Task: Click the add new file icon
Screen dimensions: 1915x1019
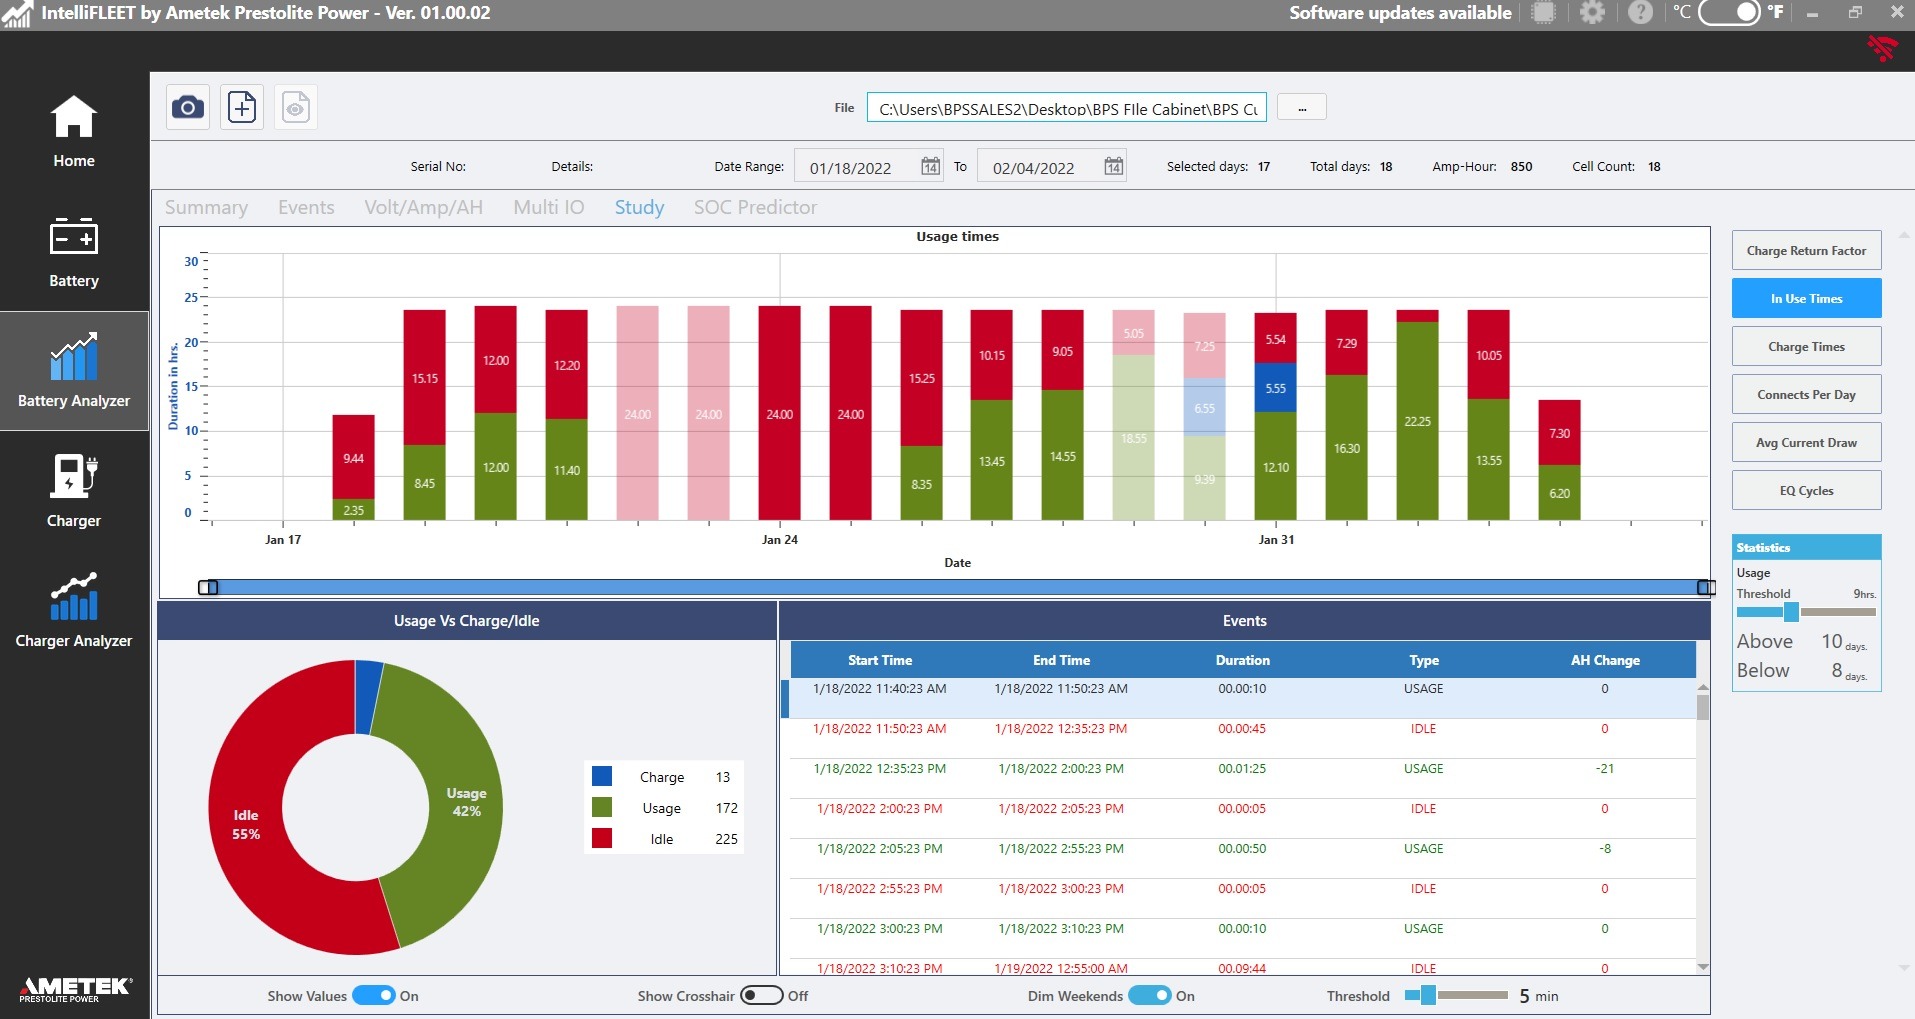Action: pyautogui.click(x=242, y=107)
